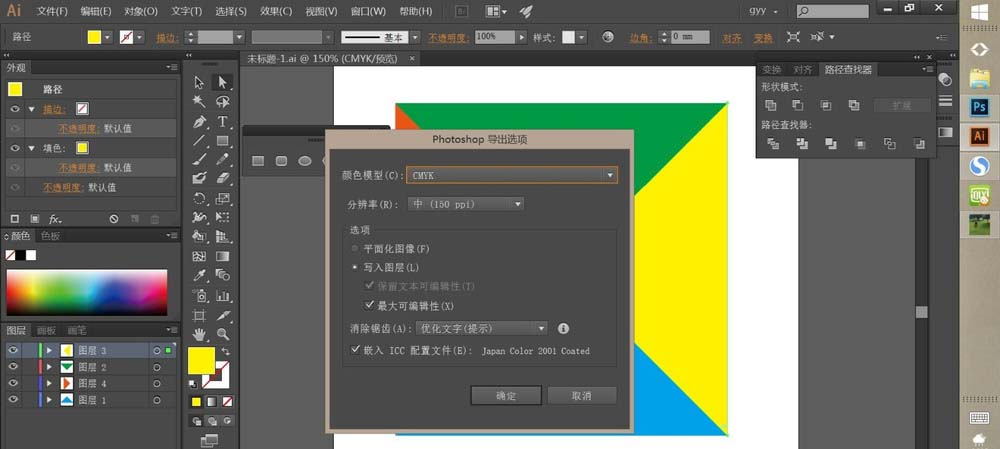1000x449 pixels.
Task: Select the Direct Selection tool
Action: (223, 82)
